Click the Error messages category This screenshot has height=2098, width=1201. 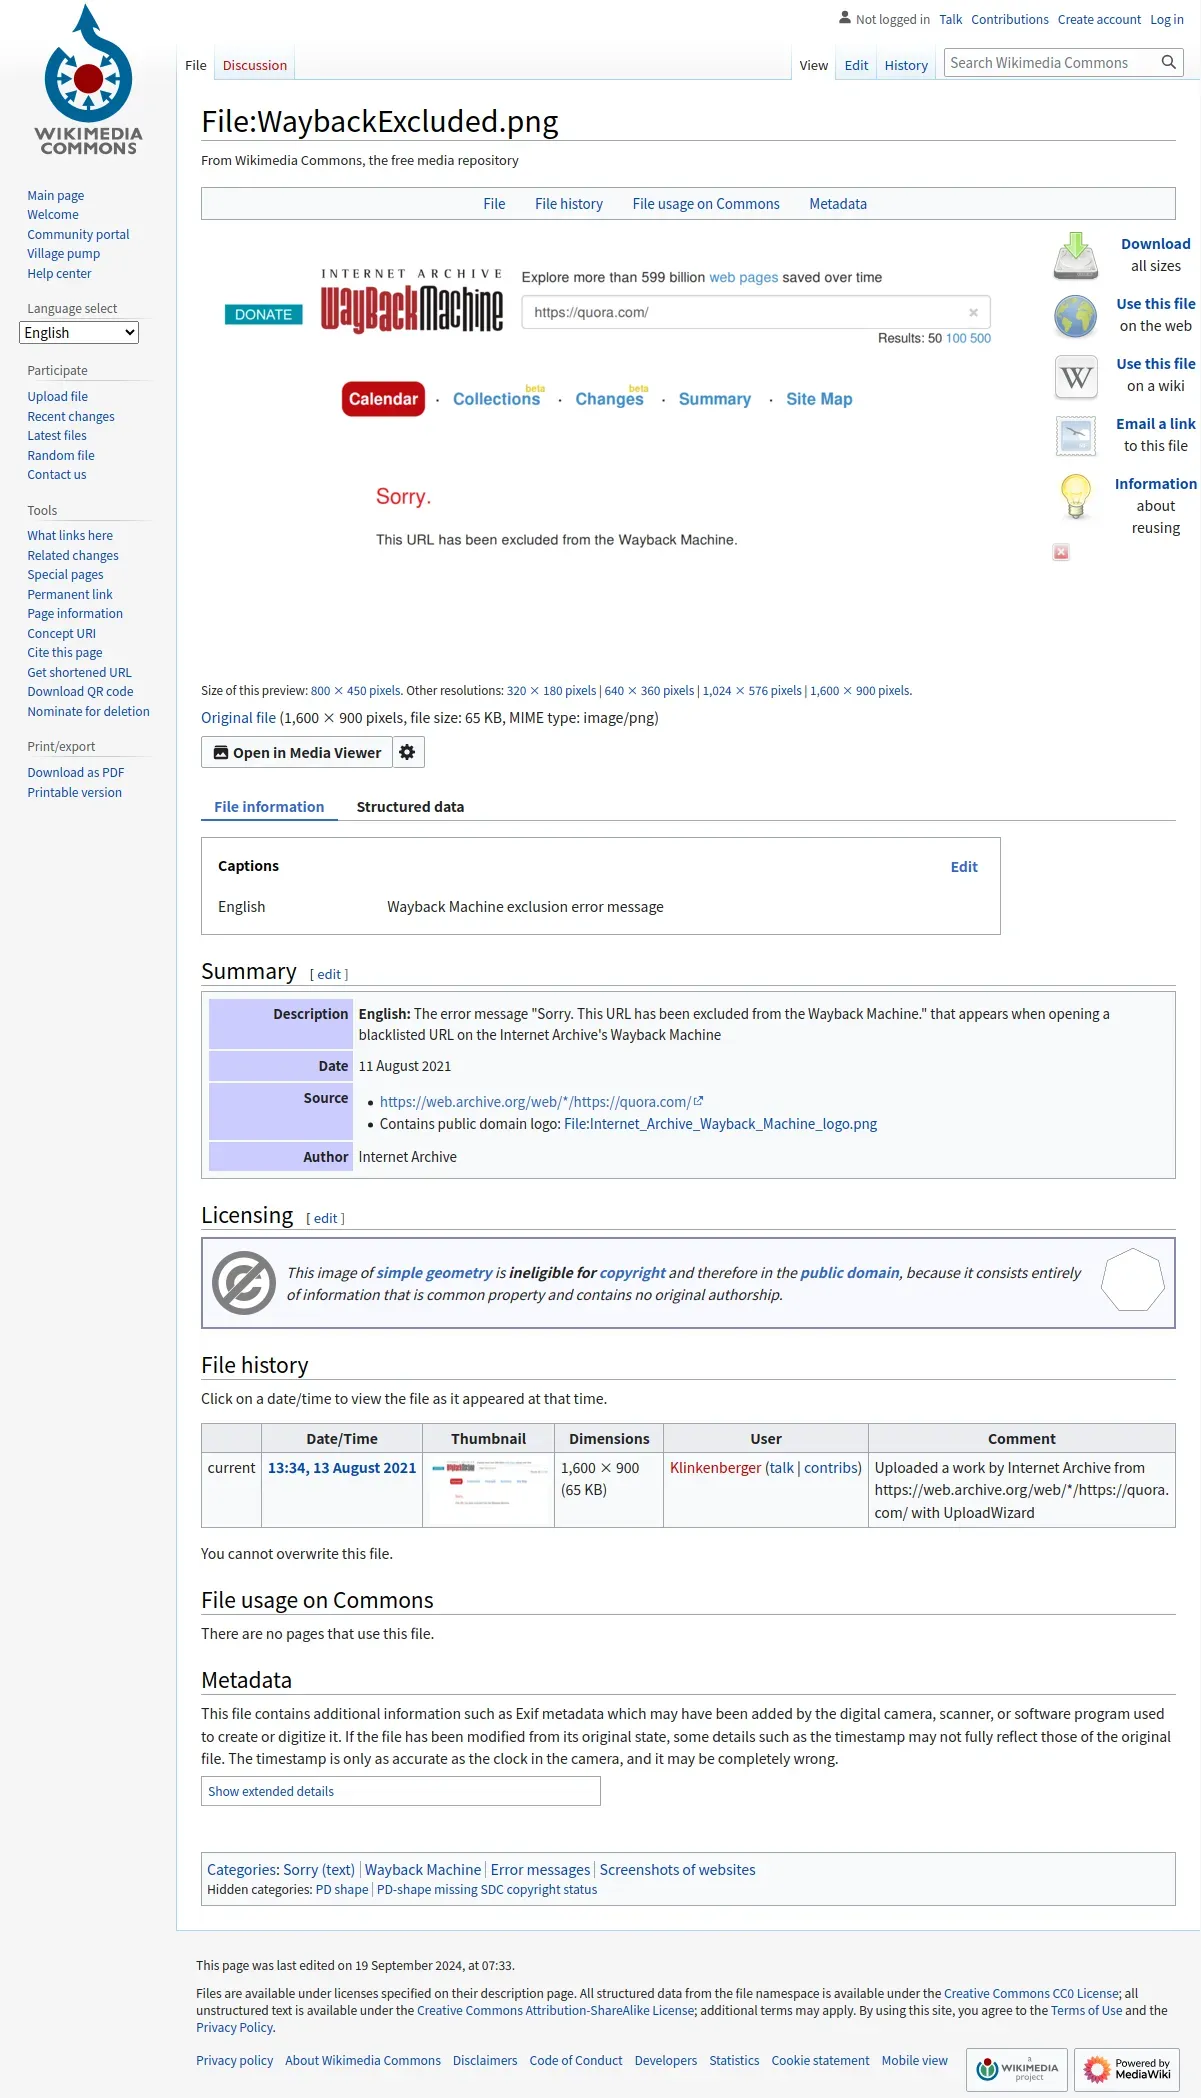tap(540, 1870)
